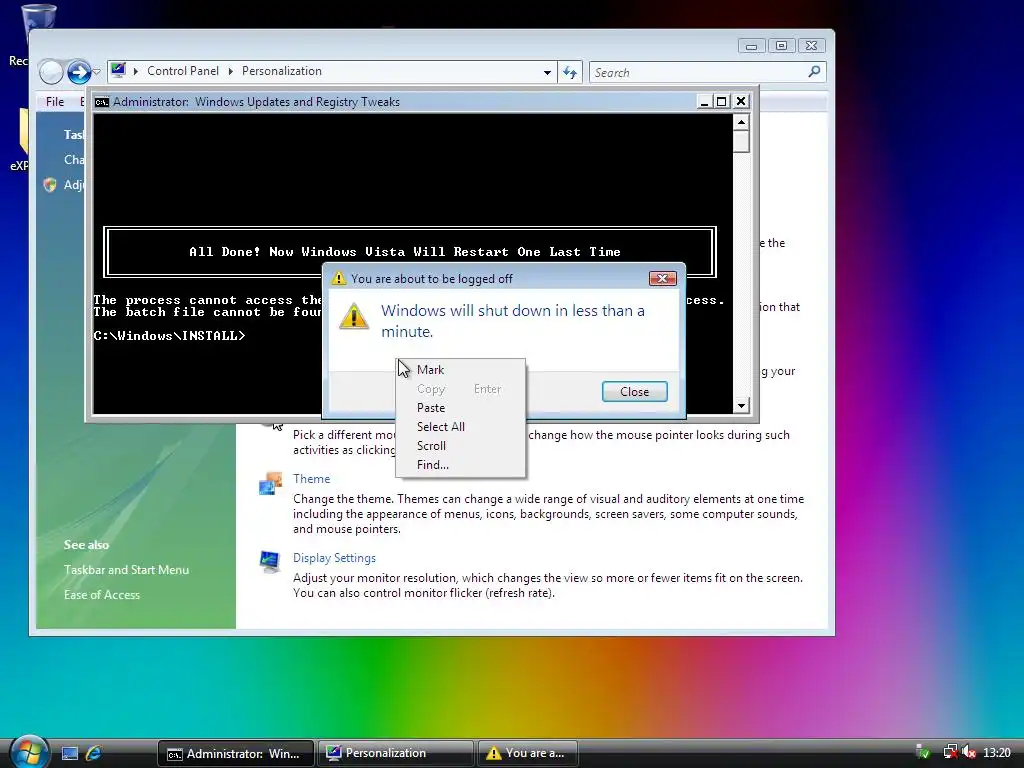Open File menu in Personalization window

(x=55, y=101)
